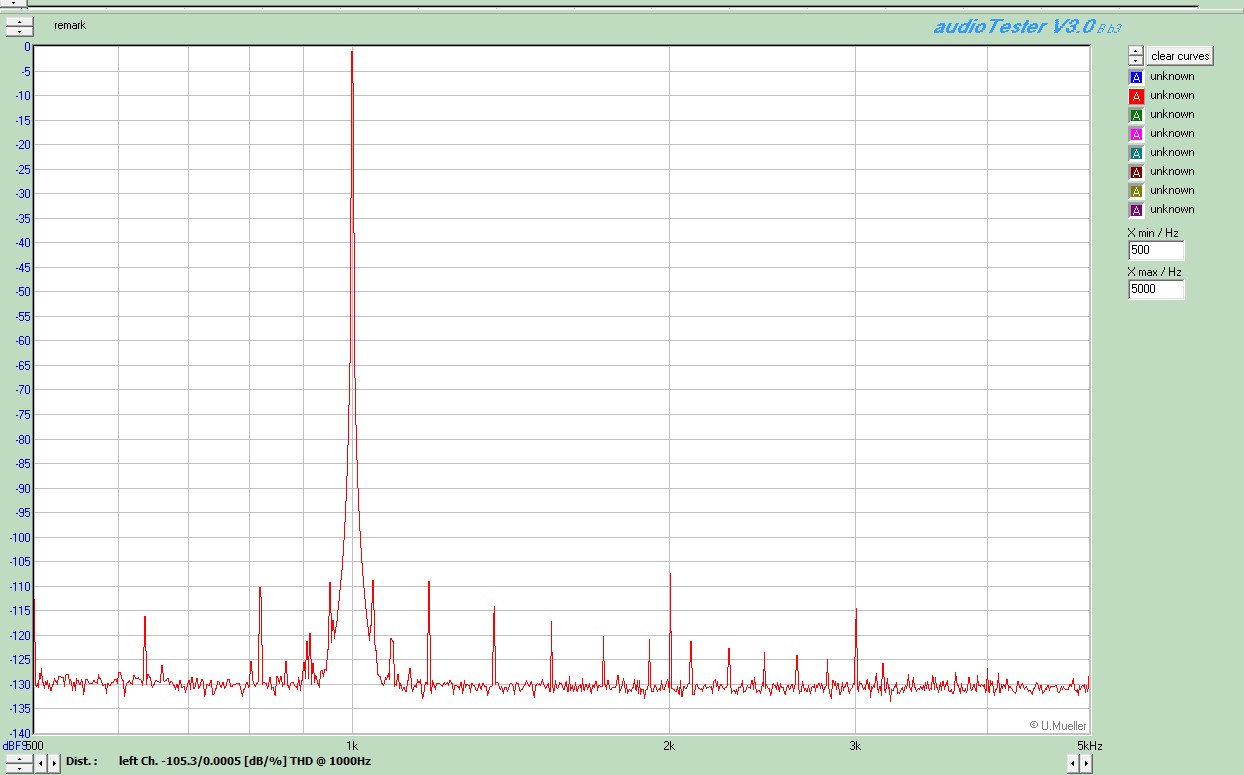Click the X max / Hz label
Screen dimensions: 1244x775
(x=1154, y=272)
